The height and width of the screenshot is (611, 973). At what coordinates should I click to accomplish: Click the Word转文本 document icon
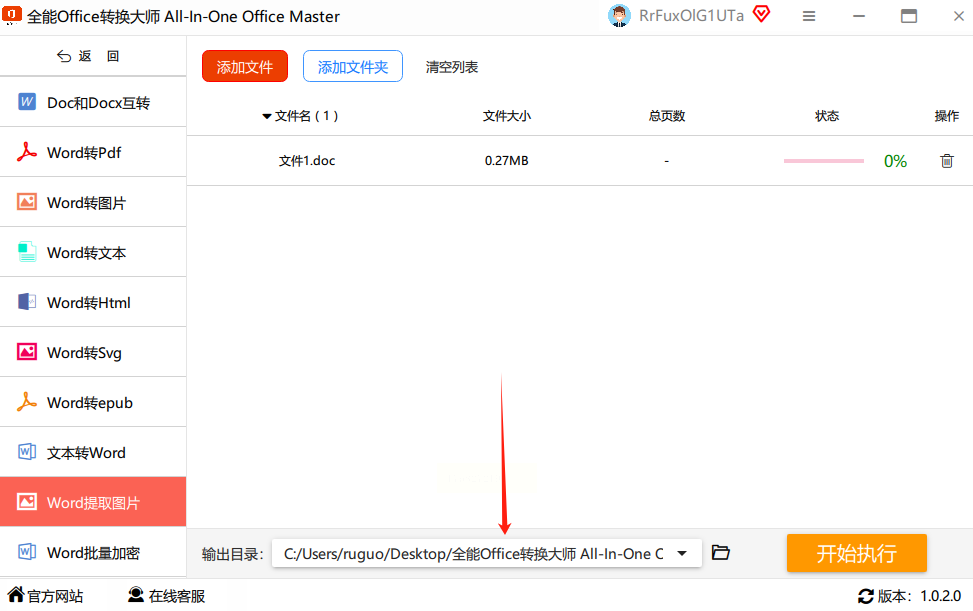pyautogui.click(x=27, y=252)
